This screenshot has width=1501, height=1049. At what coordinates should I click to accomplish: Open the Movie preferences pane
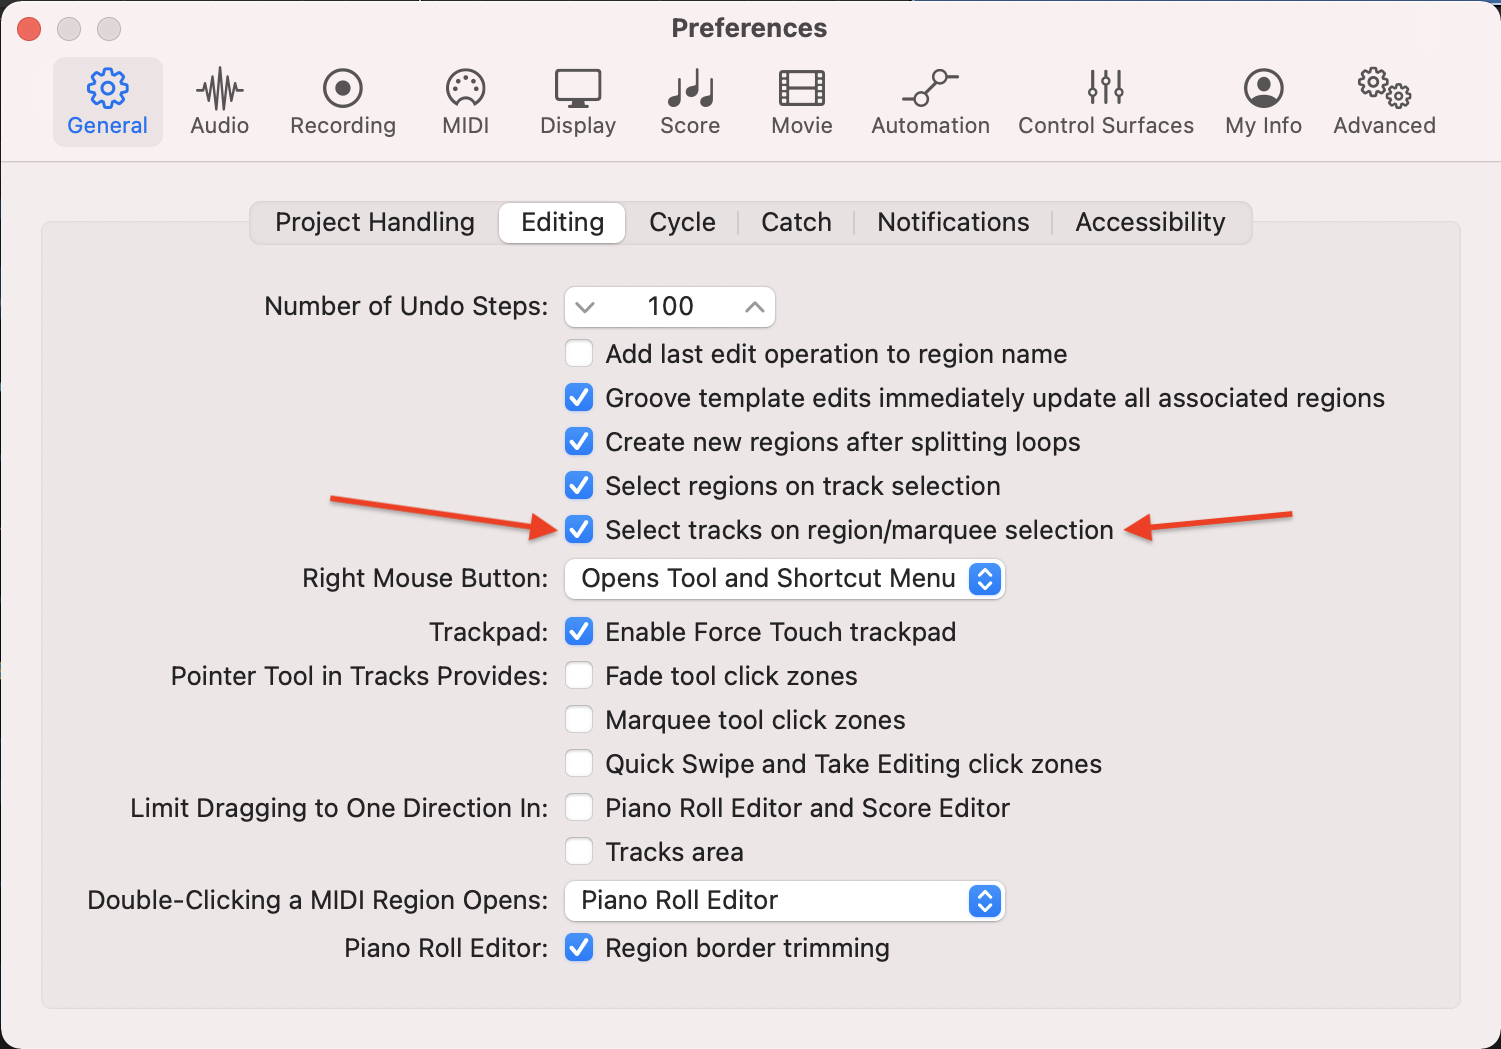[801, 102]
